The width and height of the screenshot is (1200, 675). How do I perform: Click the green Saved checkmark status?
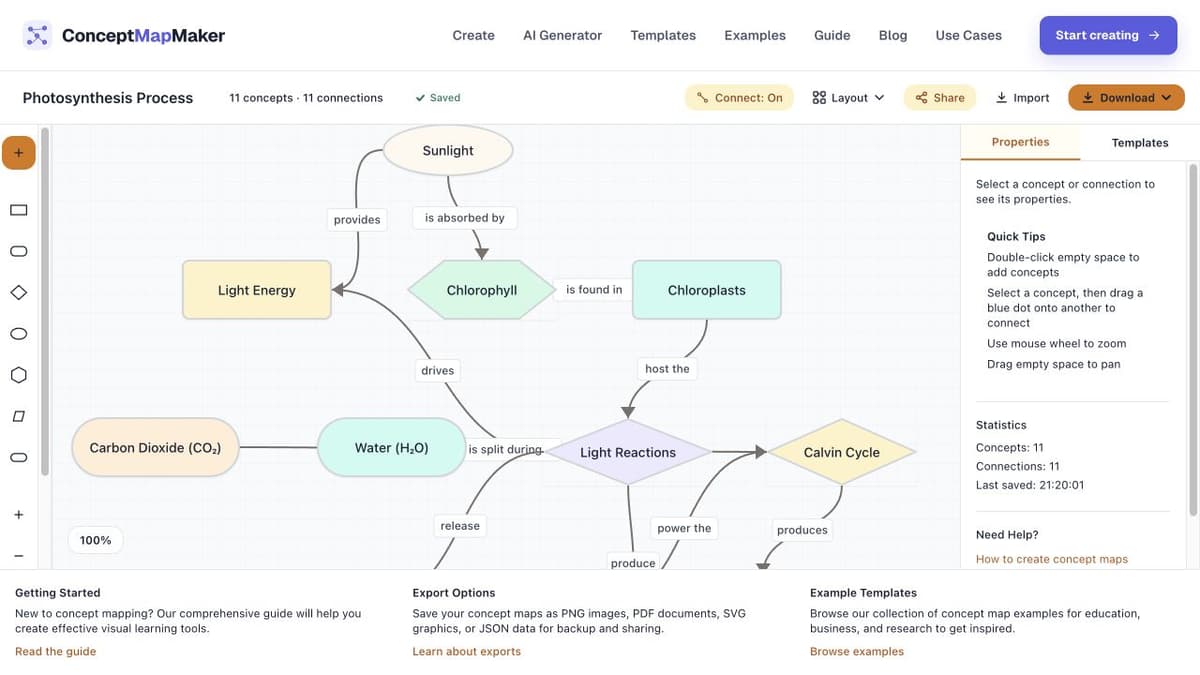coord(438,98)
